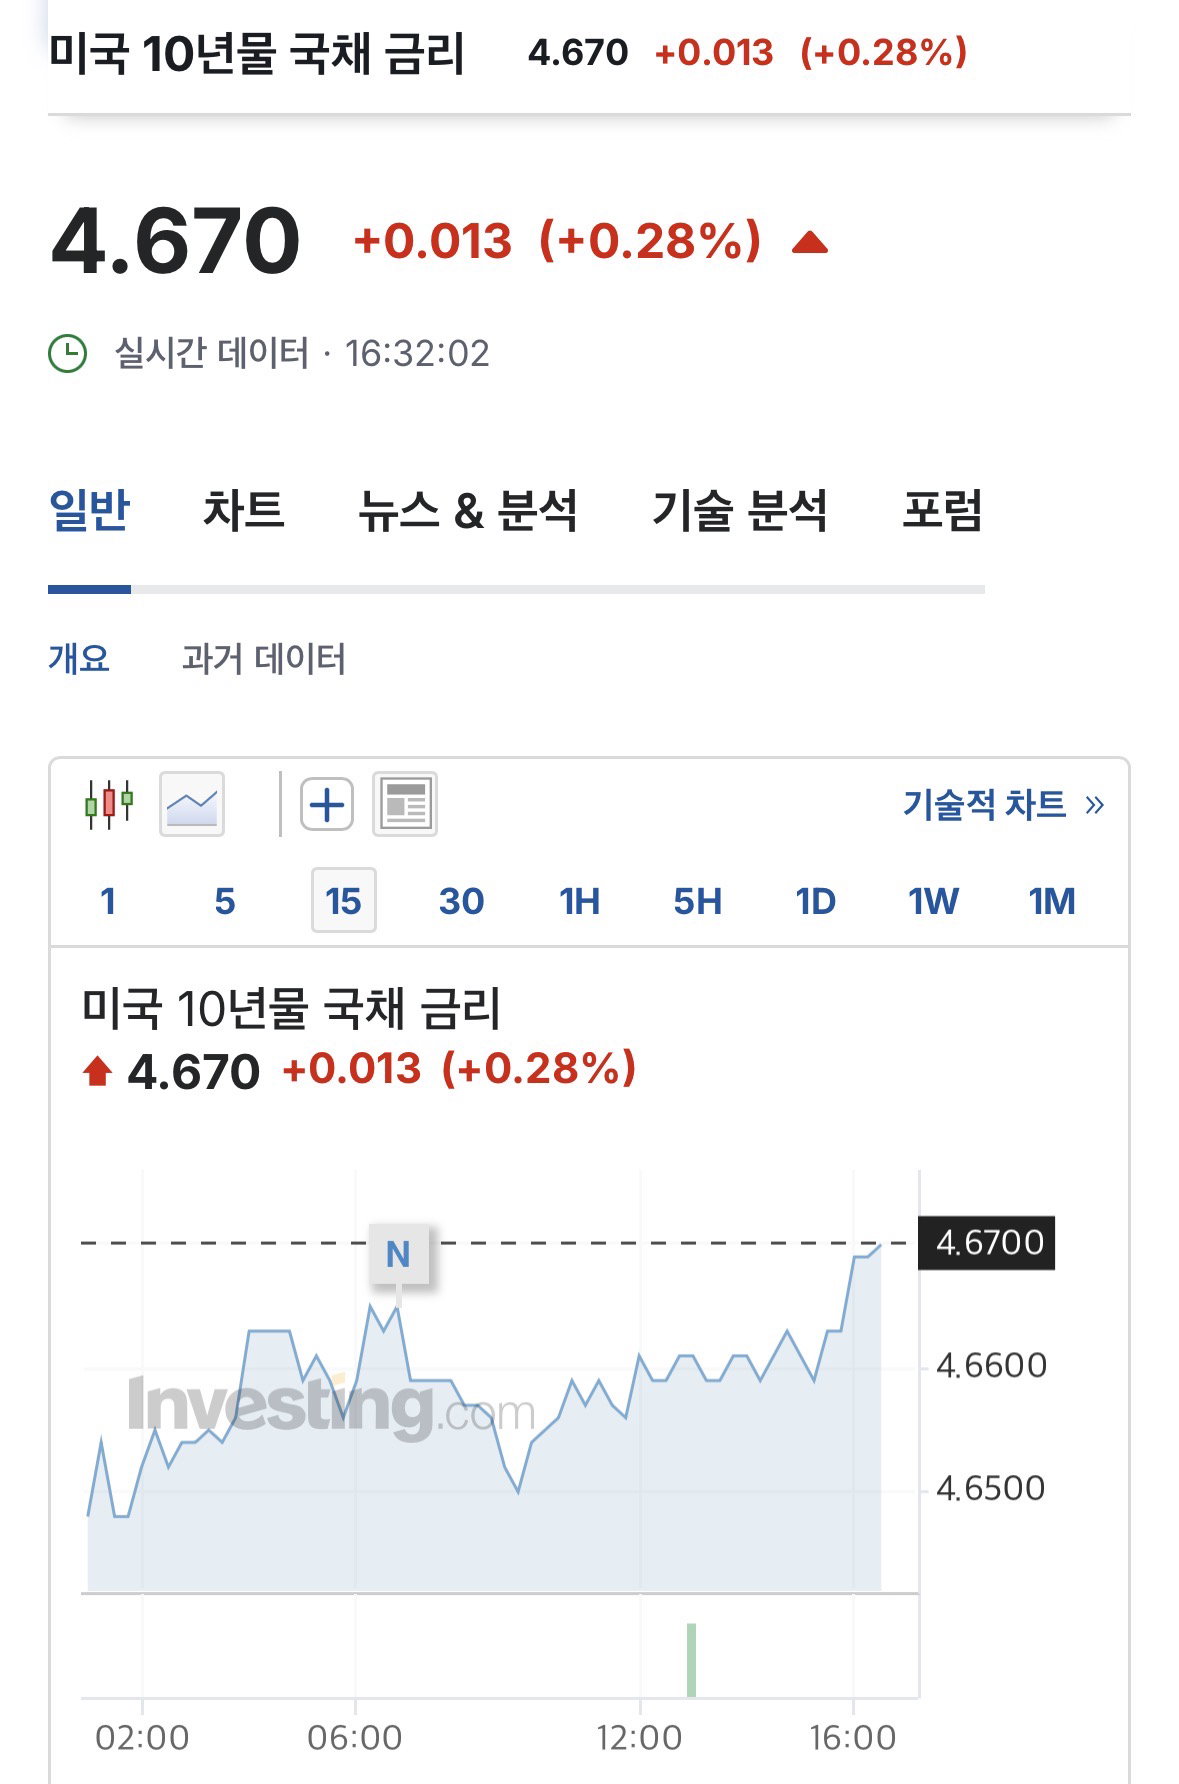The height and width of the screenshot is (1784, 1179).
Task: Open the 과거 데이터 sub-tab
Action: [264, 659]
